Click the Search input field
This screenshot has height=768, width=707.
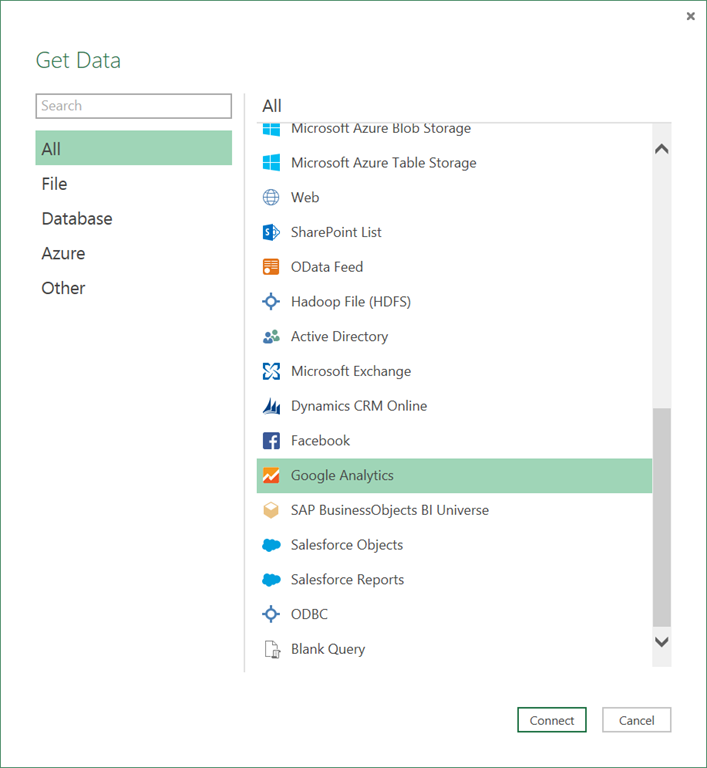(133, 106)
